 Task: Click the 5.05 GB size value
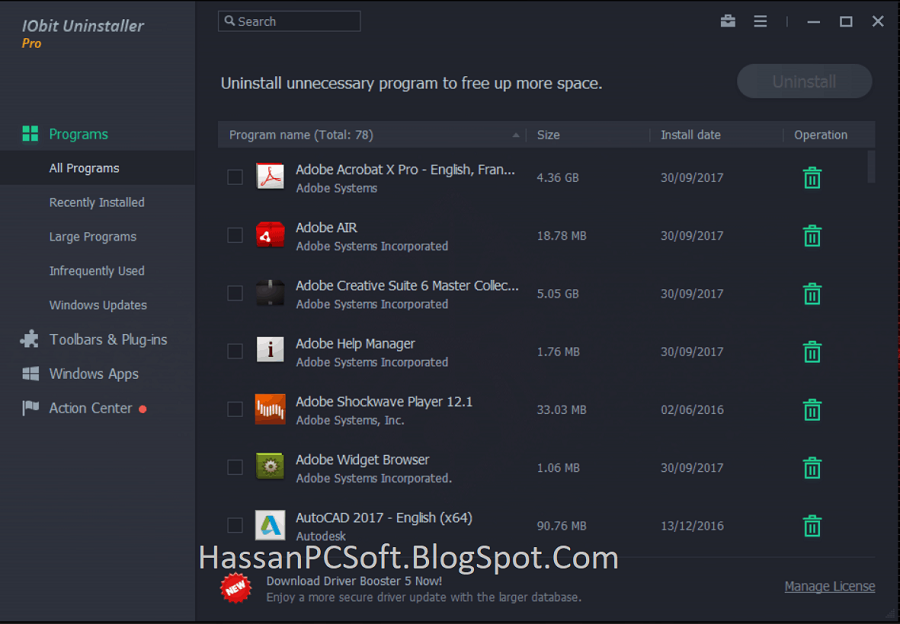tap(557, 294)
